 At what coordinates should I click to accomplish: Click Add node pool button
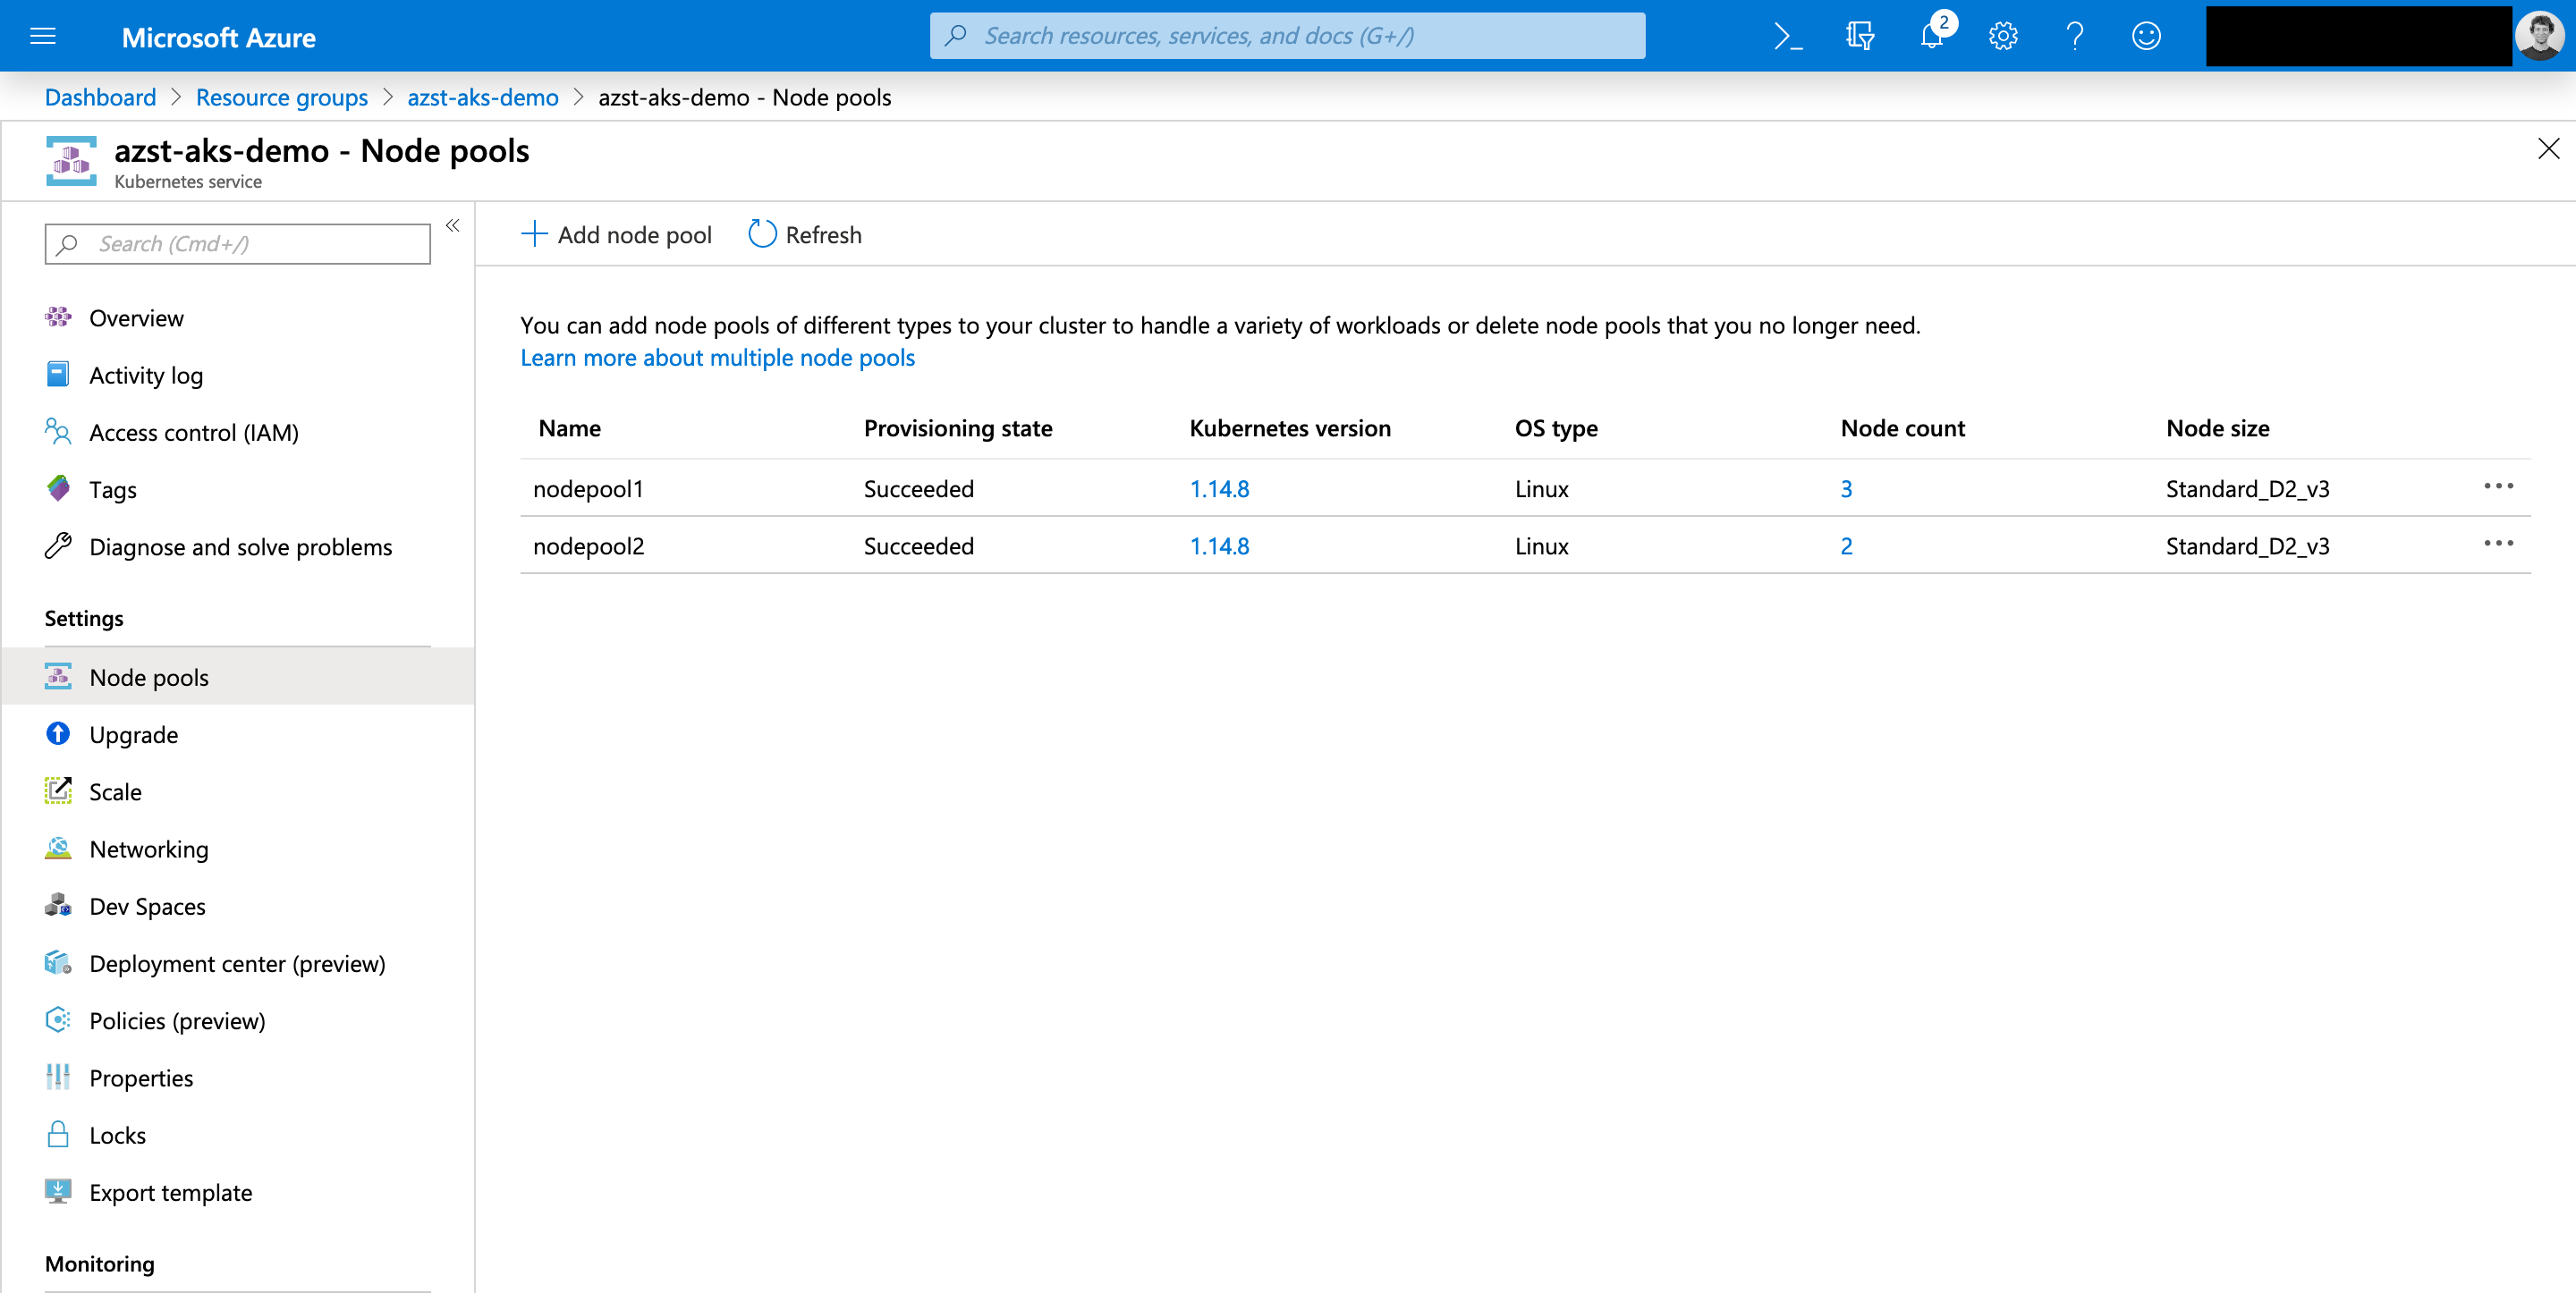pos(616,234)
